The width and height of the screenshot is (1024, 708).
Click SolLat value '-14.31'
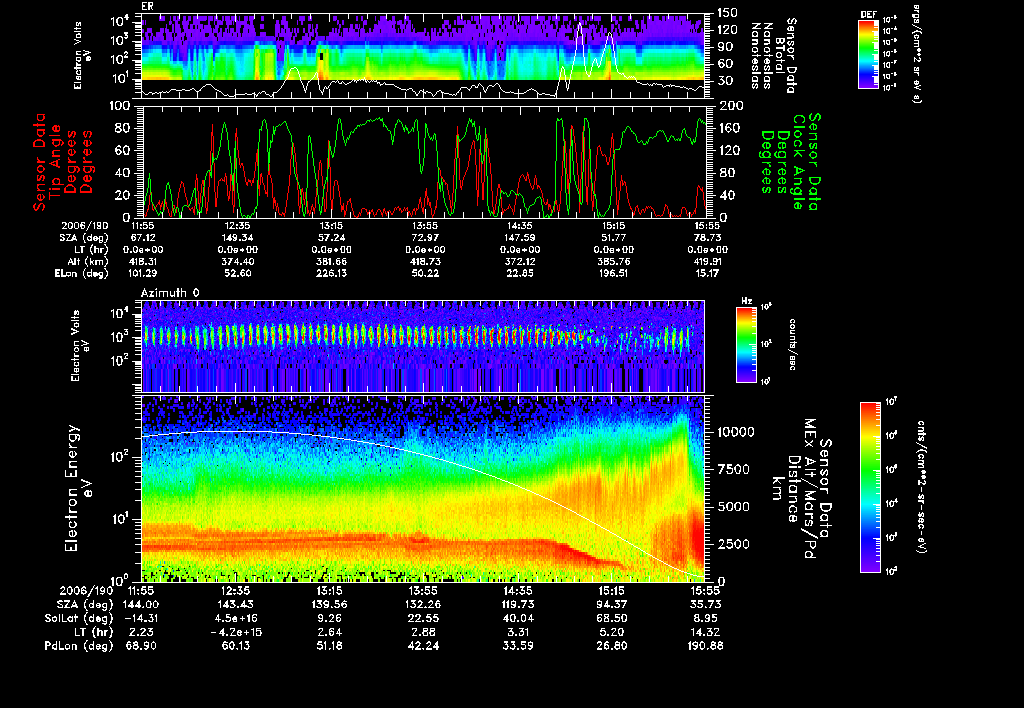142,618
